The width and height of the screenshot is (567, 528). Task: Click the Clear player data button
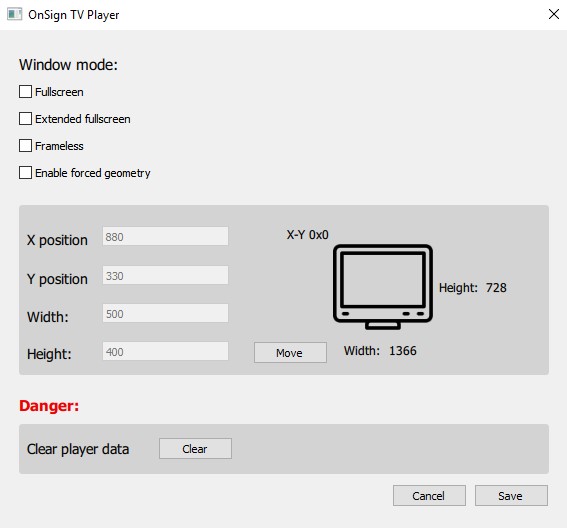[195, 449]
